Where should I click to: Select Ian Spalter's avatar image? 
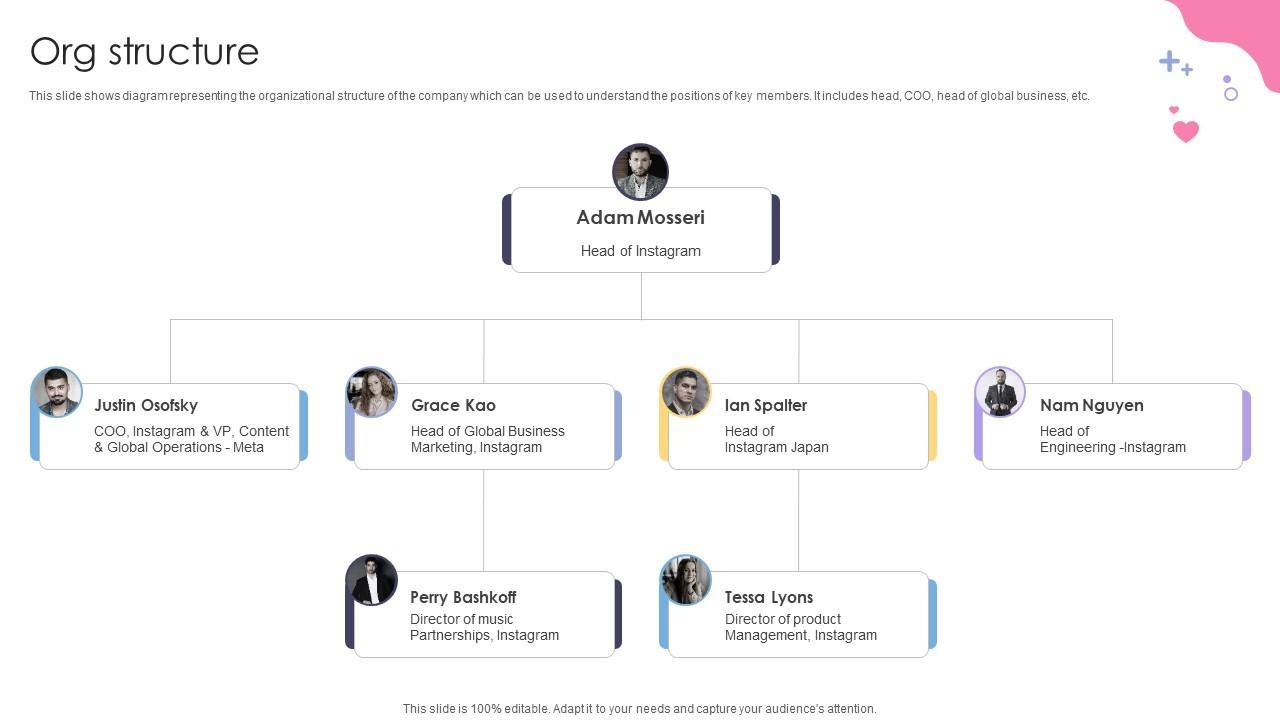686,392
